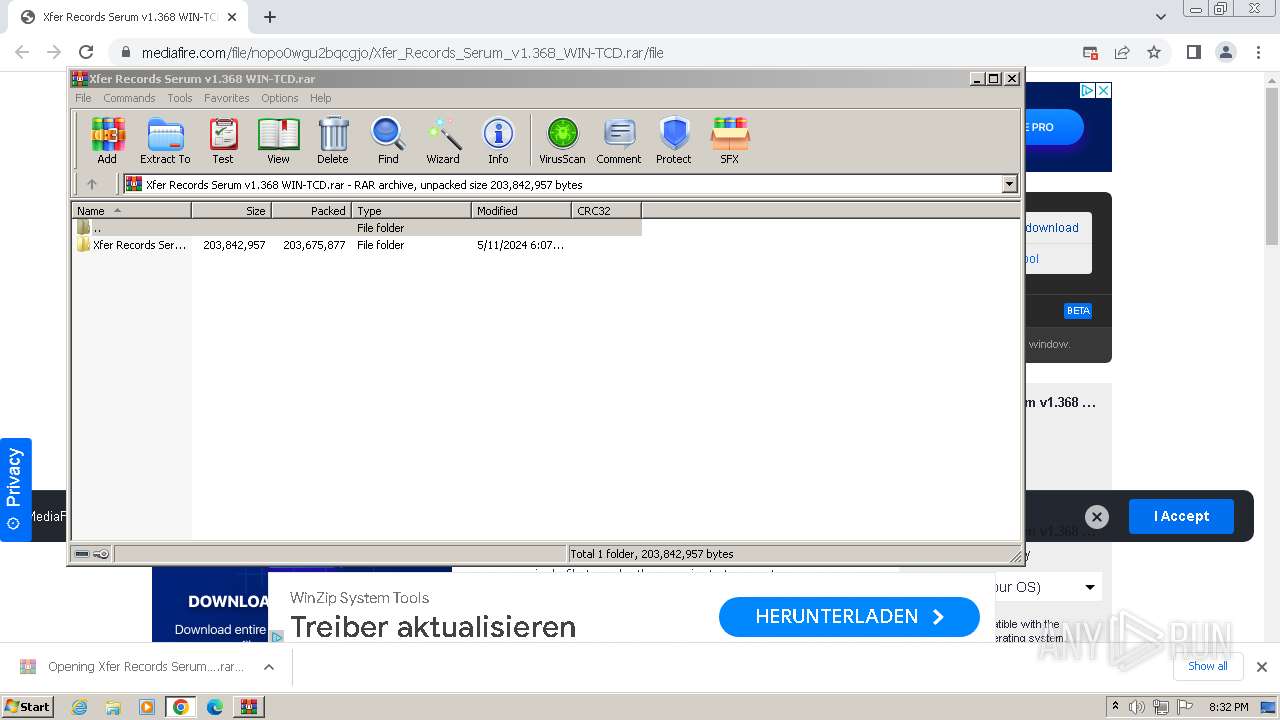The image size is (1280, 720).
Task: Open the Privacy side tab
Action: pyautogui.click(x=14, y=489)
